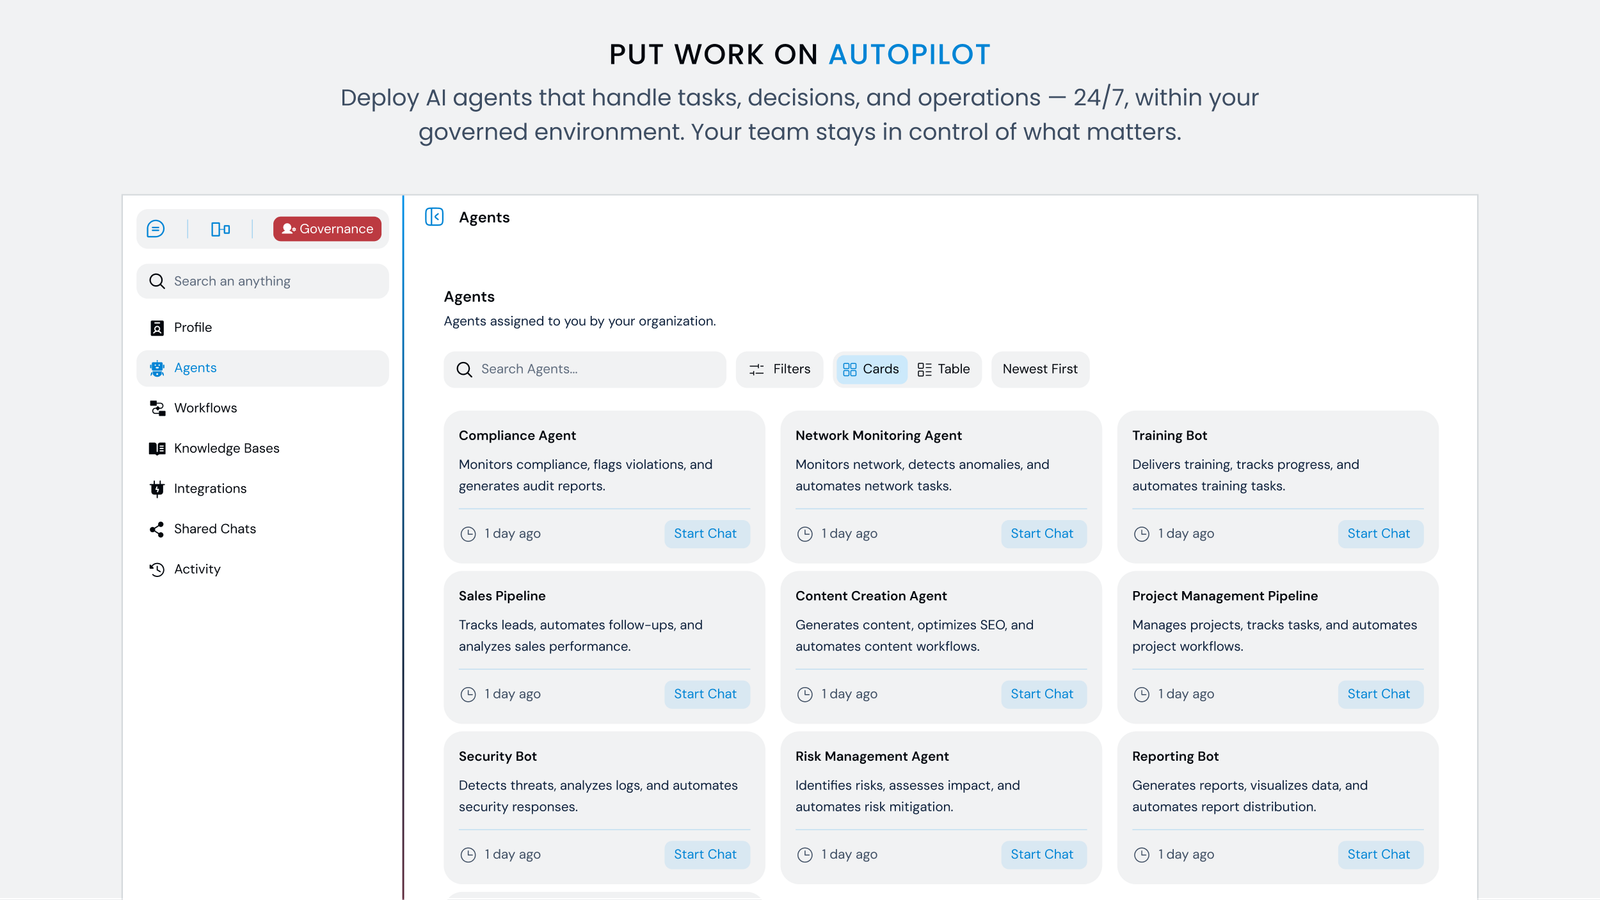Collapse the sidebar using the panel icon
The height and width of the screenshot is (900, 1600).
tap(434, 217)
